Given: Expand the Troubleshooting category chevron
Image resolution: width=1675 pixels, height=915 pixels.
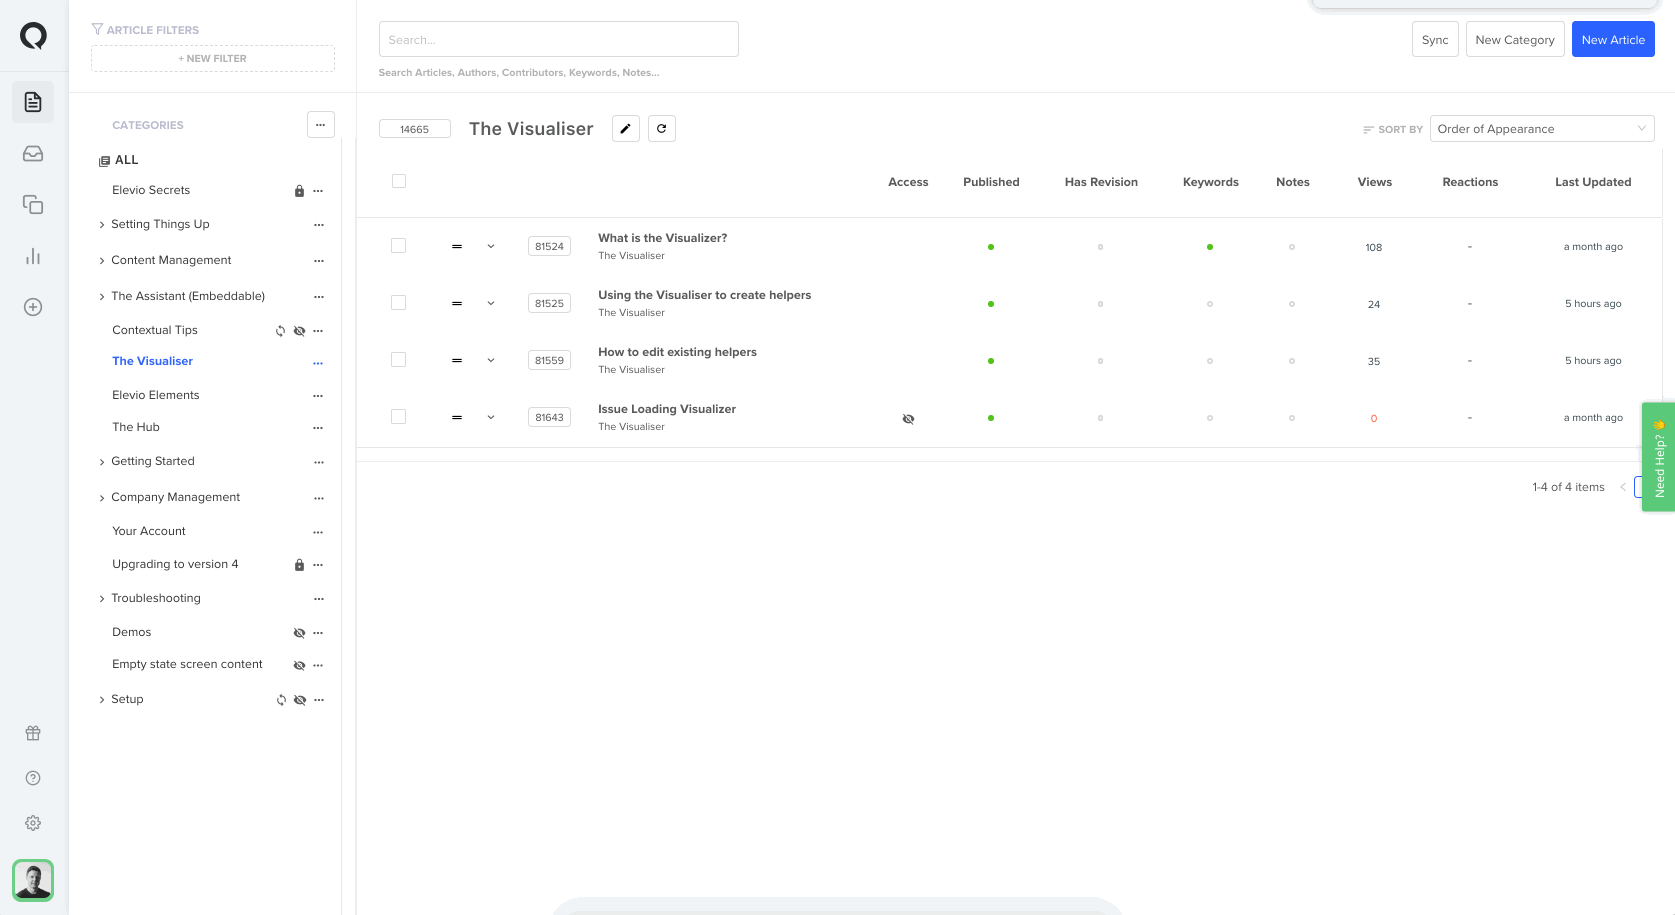Looking at the screenshot, I should [x=102, y=599].
